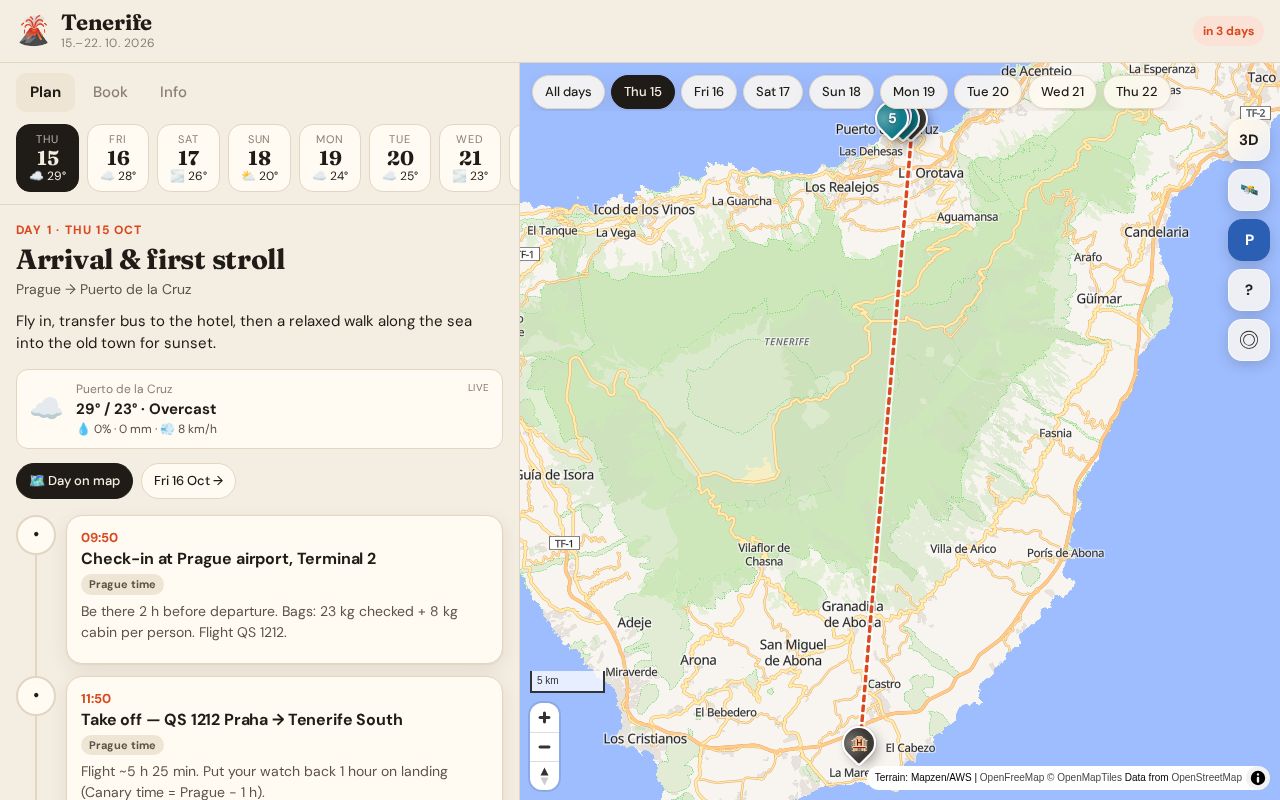The image size is (1280, 800).
Task: Click the volcano logo icon next to Tenerife
Action: coord(34,30)
